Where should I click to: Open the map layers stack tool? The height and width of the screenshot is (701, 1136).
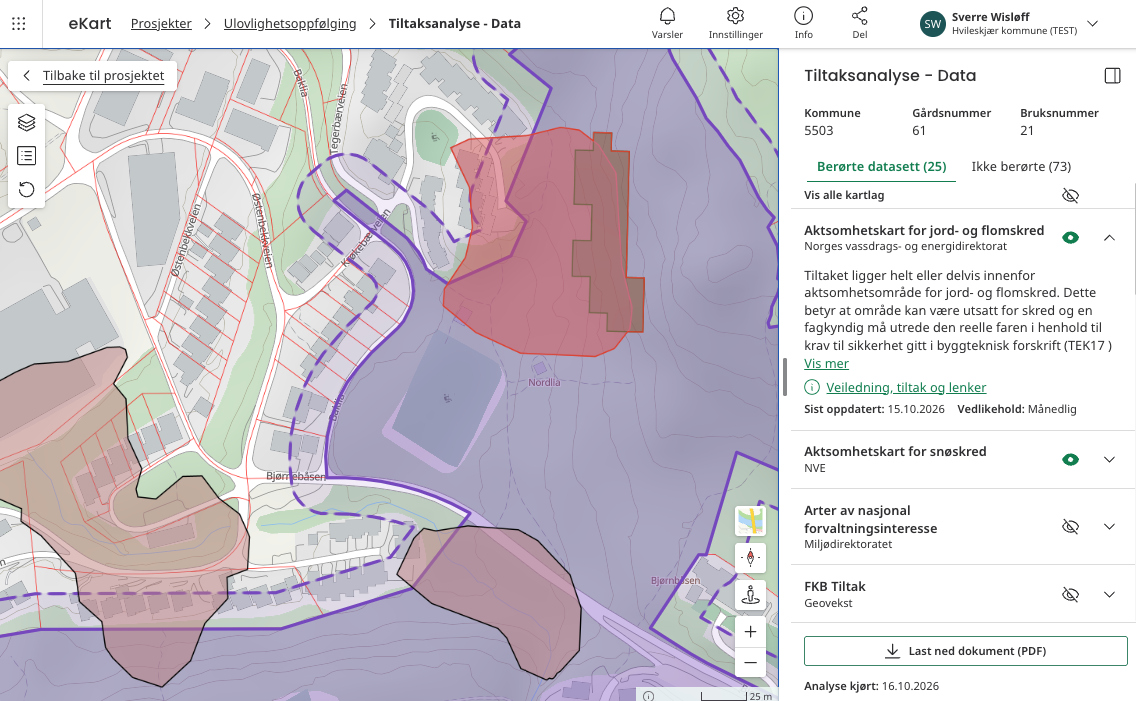coord(26,122)
